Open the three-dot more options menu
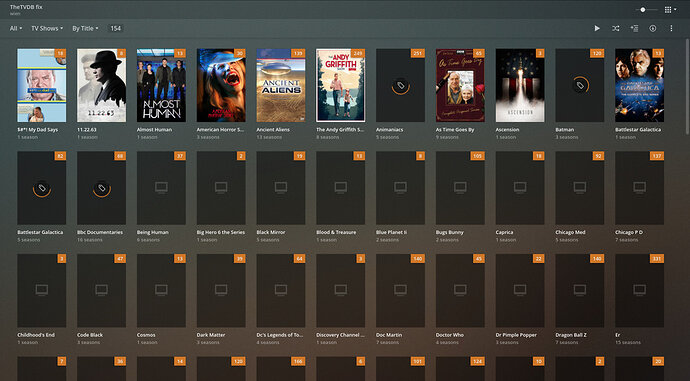The width and height of the screenshot is (690, 381). coord(671,28)
